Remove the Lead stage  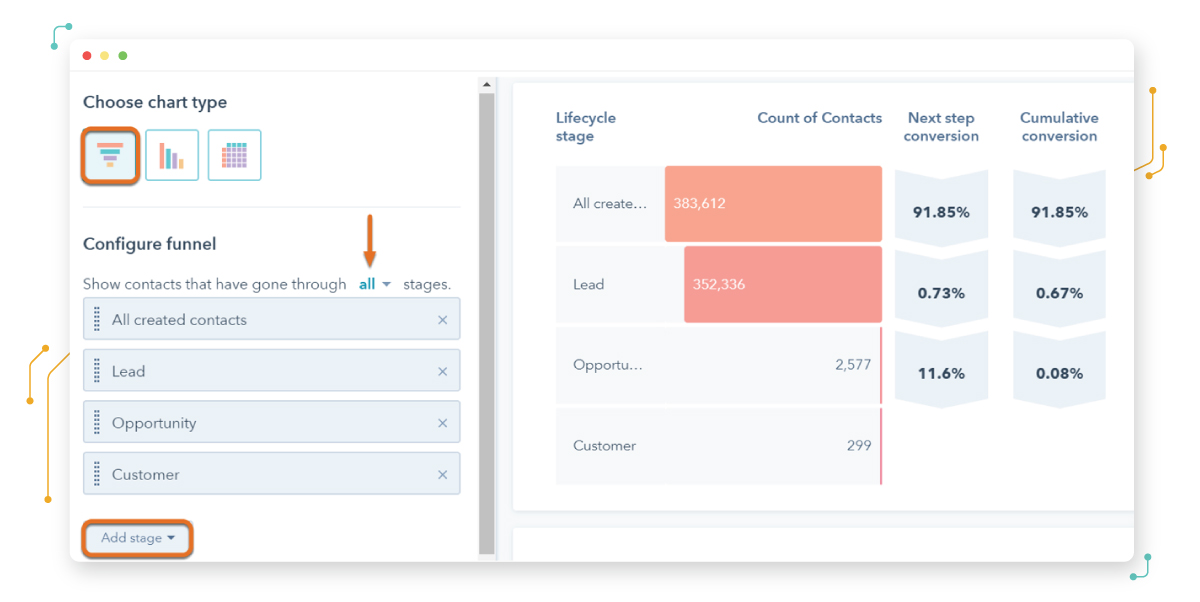(442, 372)
